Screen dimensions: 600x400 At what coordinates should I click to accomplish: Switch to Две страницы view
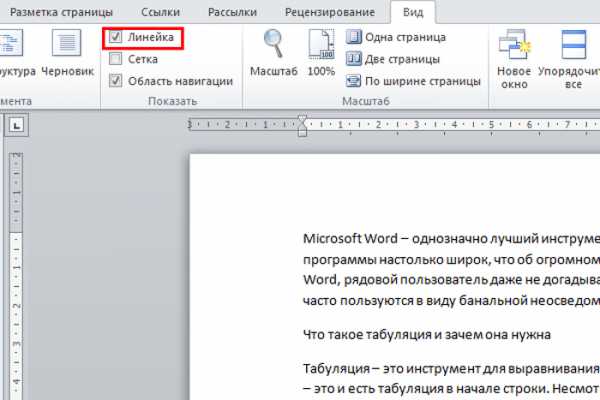(393, 59)
